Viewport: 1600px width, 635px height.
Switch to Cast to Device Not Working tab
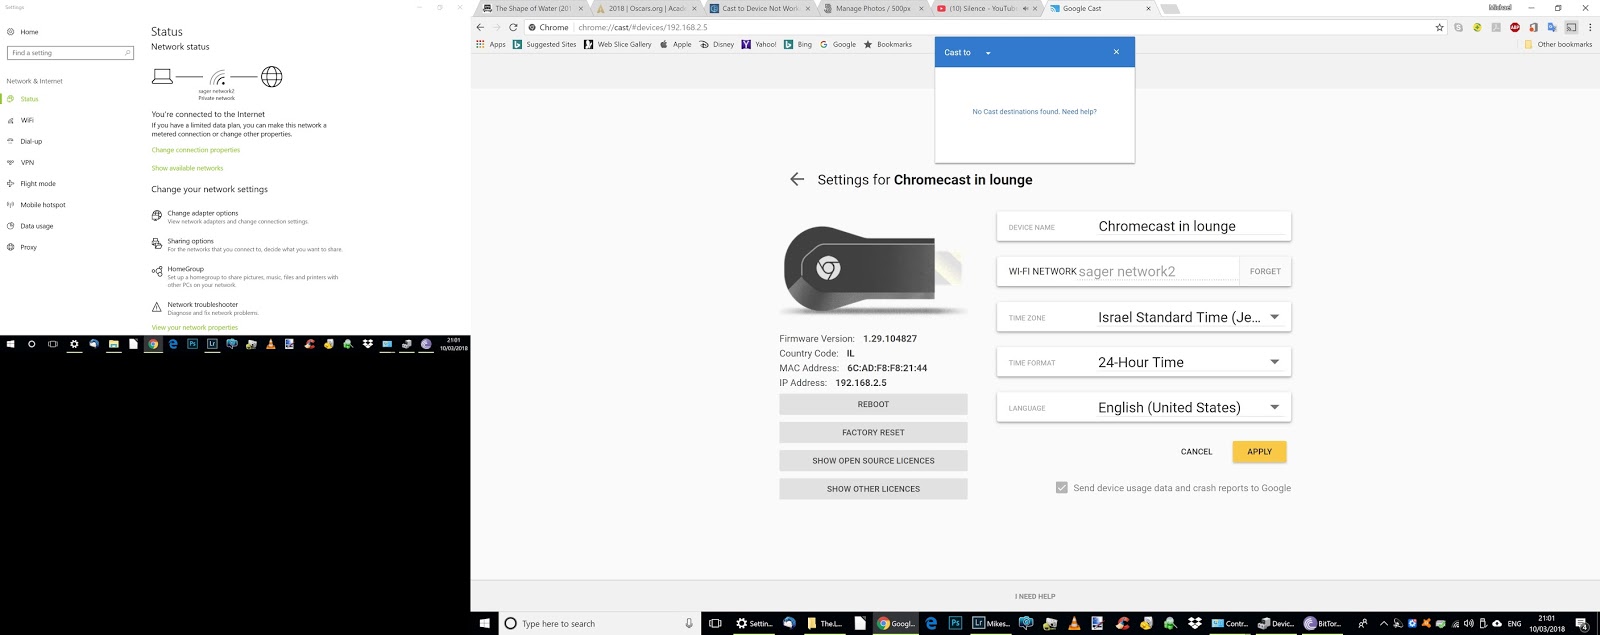[759, 8]
